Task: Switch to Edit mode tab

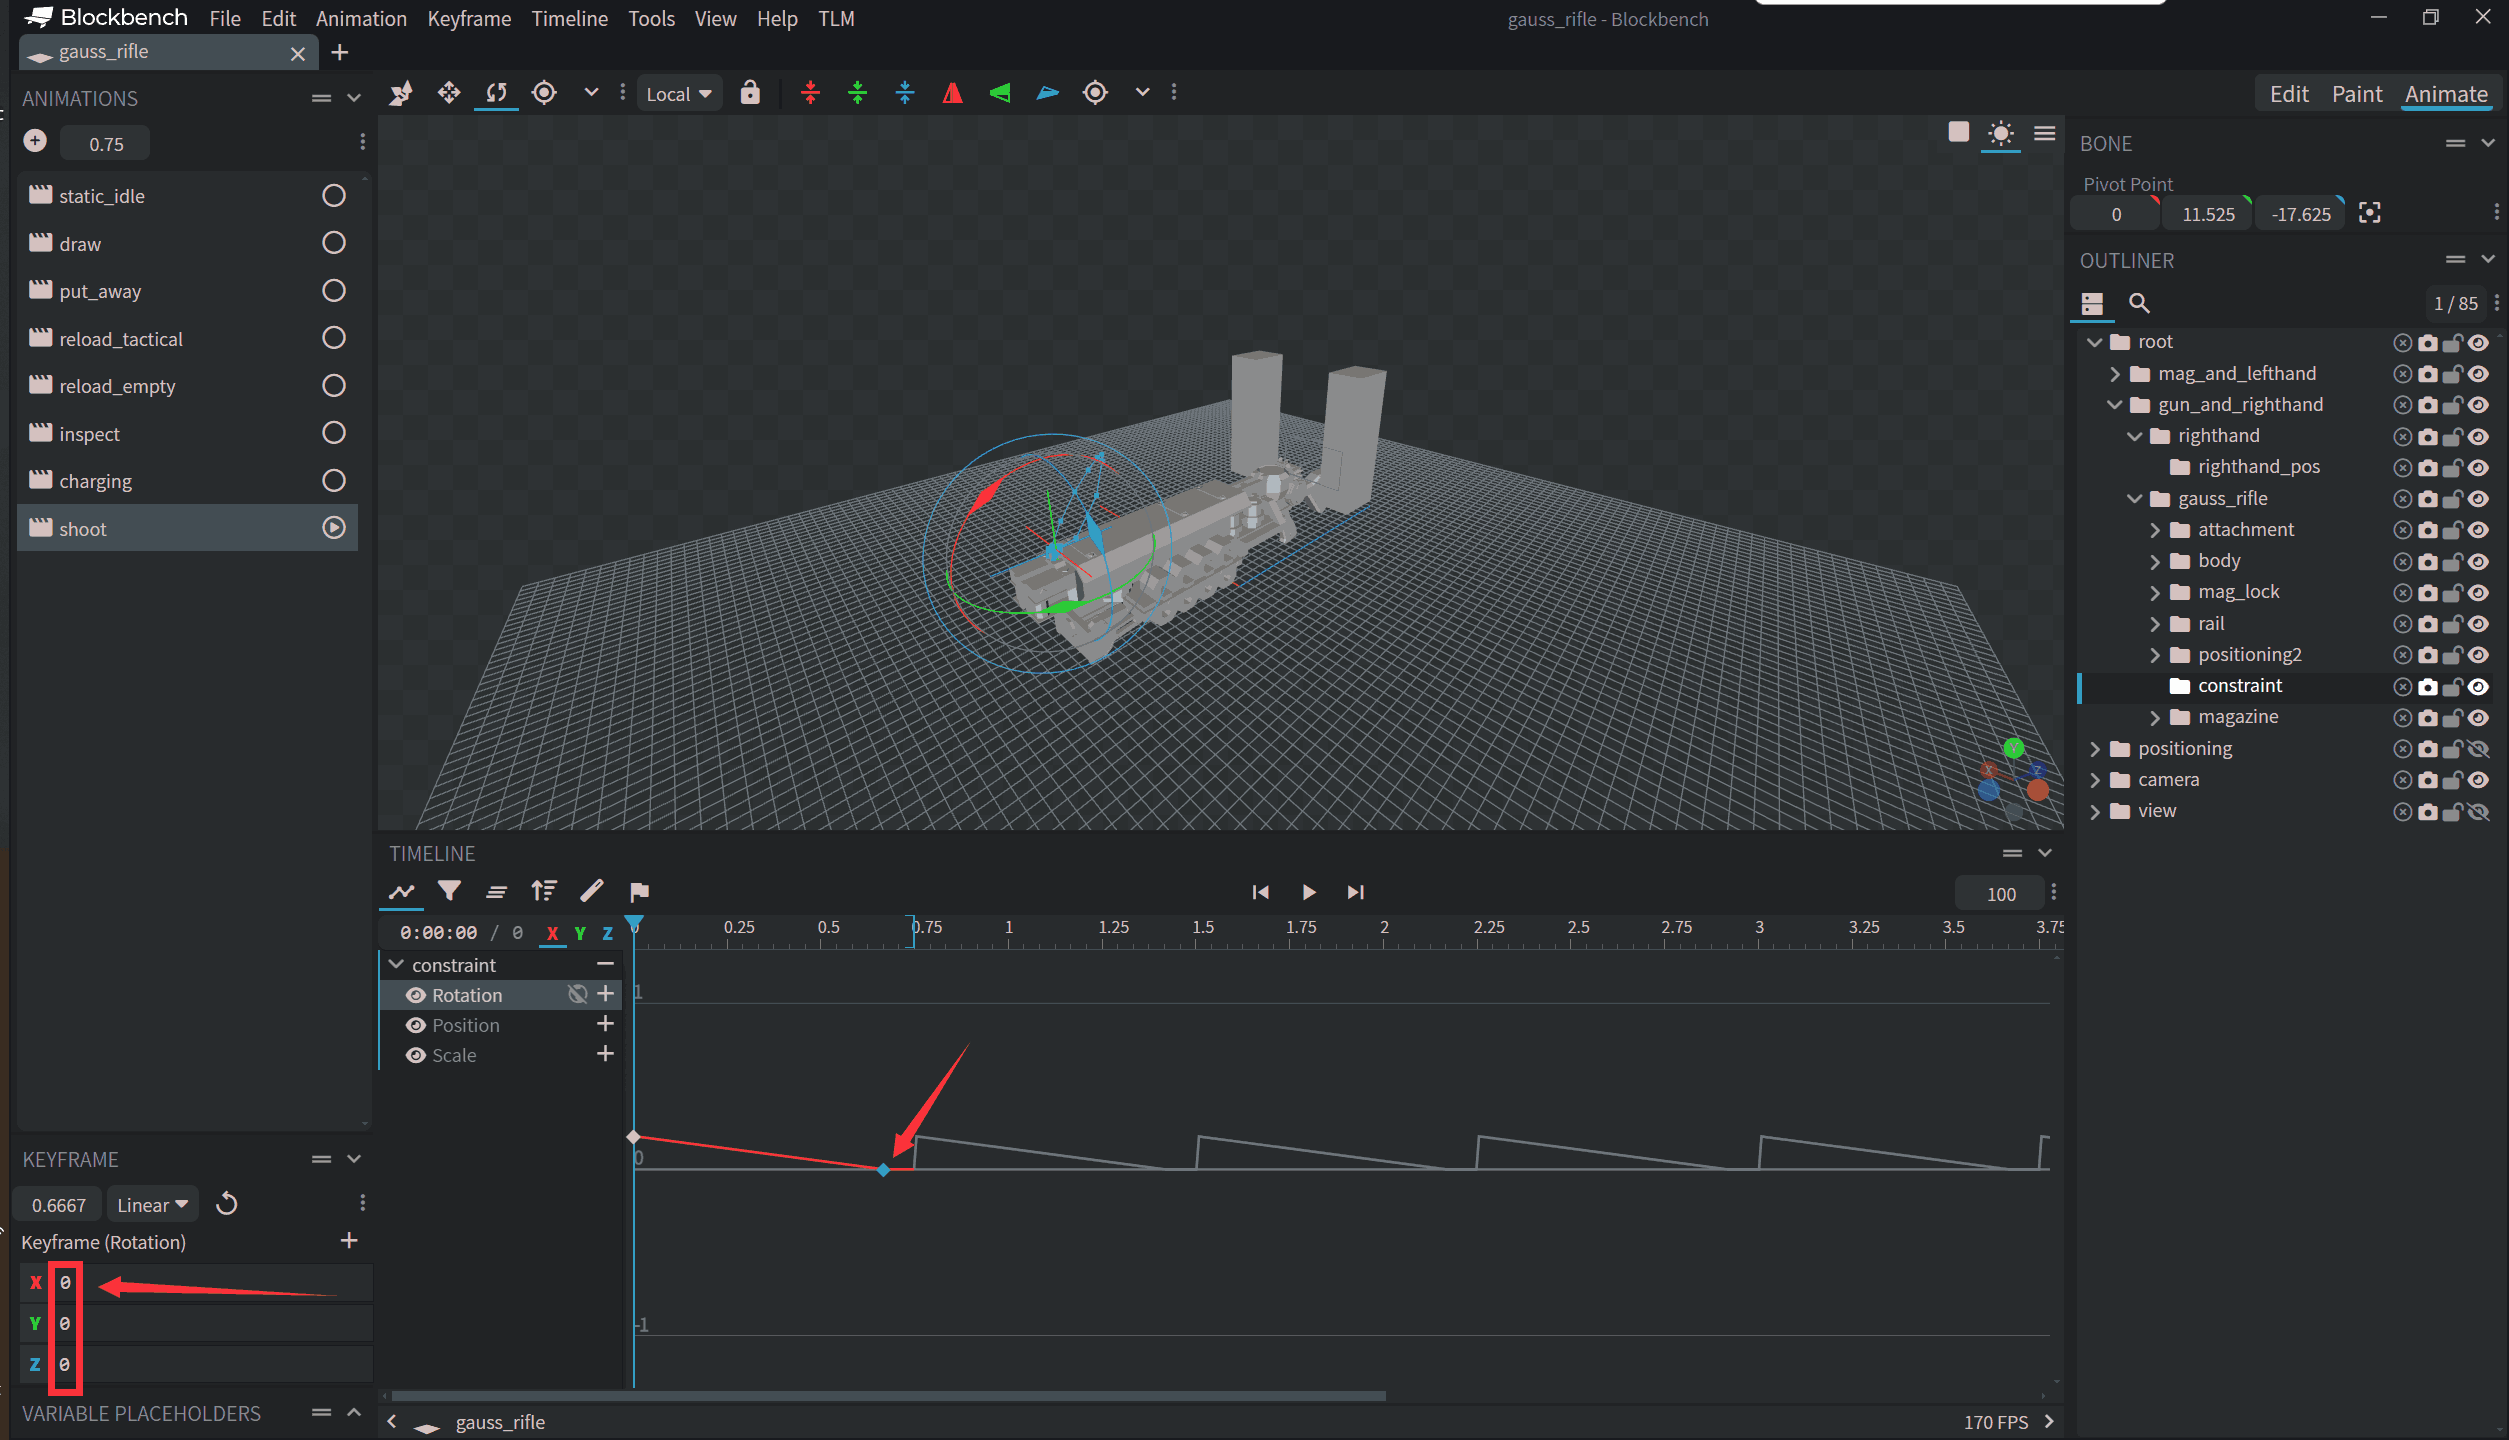Action: click(2289, 93)
